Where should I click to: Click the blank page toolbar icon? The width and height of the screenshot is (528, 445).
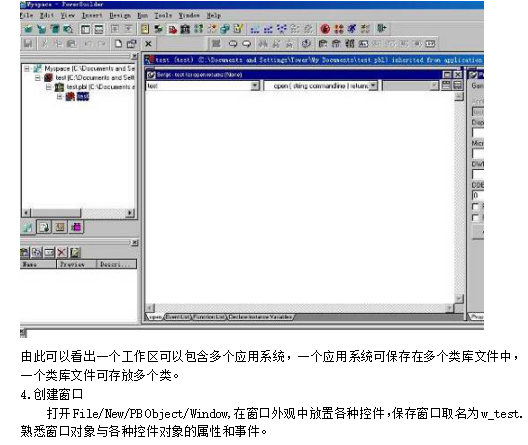[x=118, y=44]
